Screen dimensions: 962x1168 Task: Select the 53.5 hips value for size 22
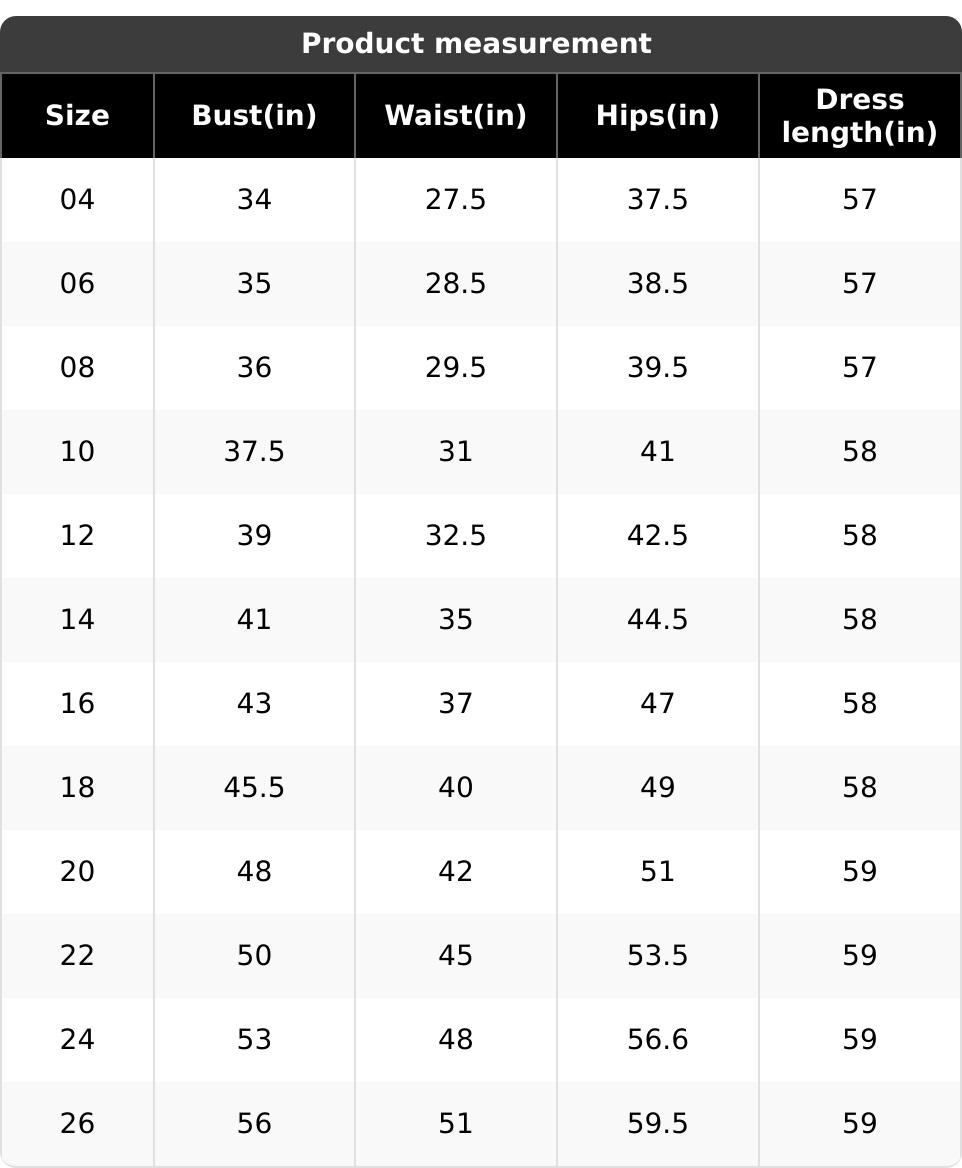tap(657, 956)
